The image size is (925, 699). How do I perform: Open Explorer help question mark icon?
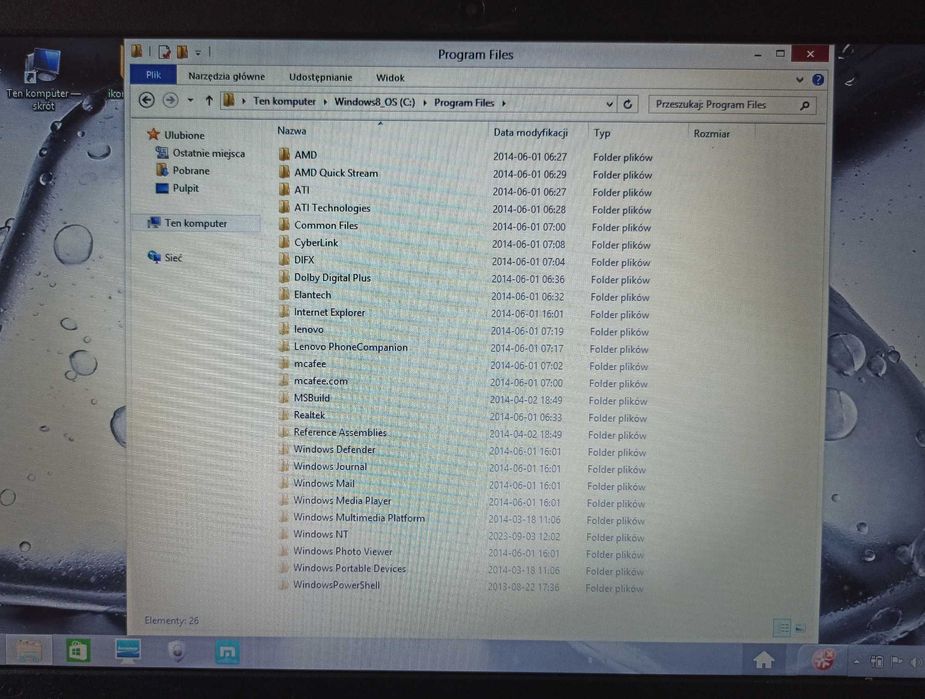tap(818, 80)
